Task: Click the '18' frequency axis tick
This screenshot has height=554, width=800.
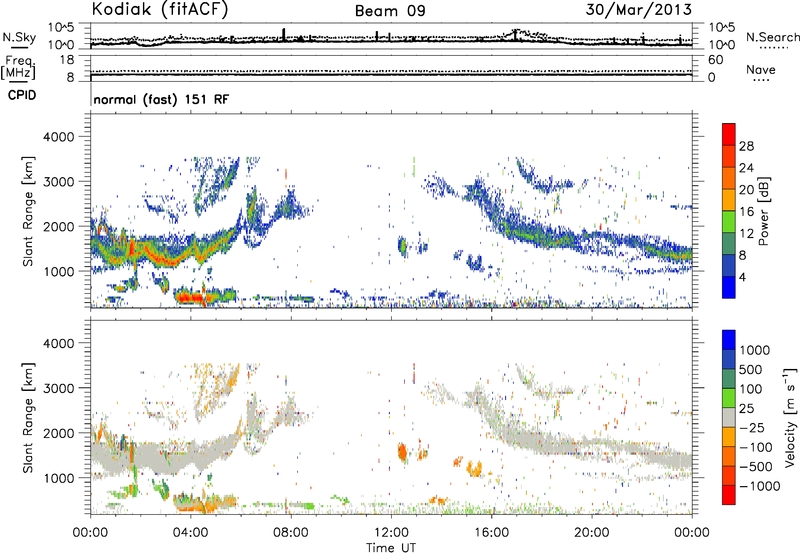Action: [x=67, y=60]
